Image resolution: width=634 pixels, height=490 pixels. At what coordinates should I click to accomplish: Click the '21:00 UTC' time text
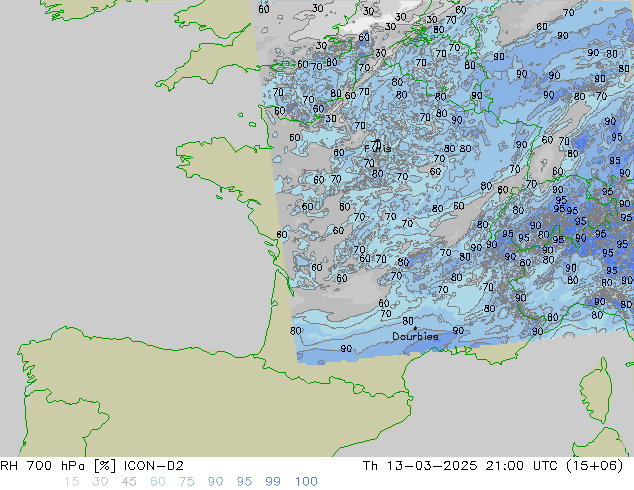524,466
